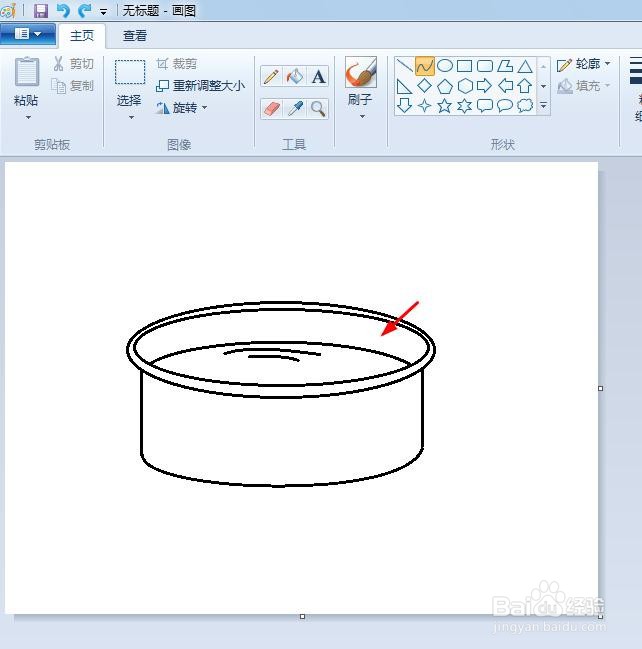The height and width of the screenshot is (649, 642).
Task: Expand the 粘贴 dropdown arrow
Action: pos(28,118)
